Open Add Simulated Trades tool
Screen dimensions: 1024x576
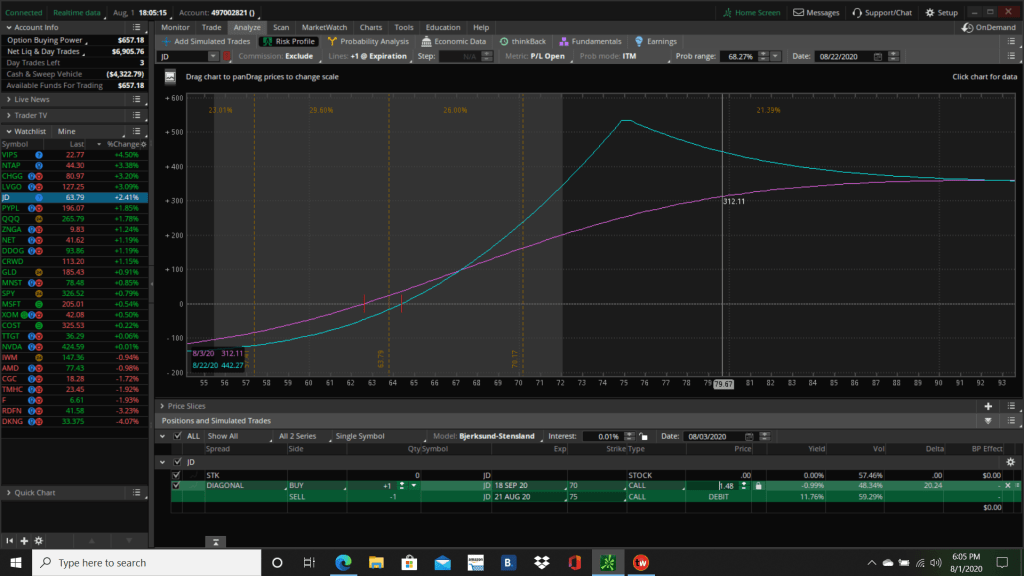click(x=208, y=42)
